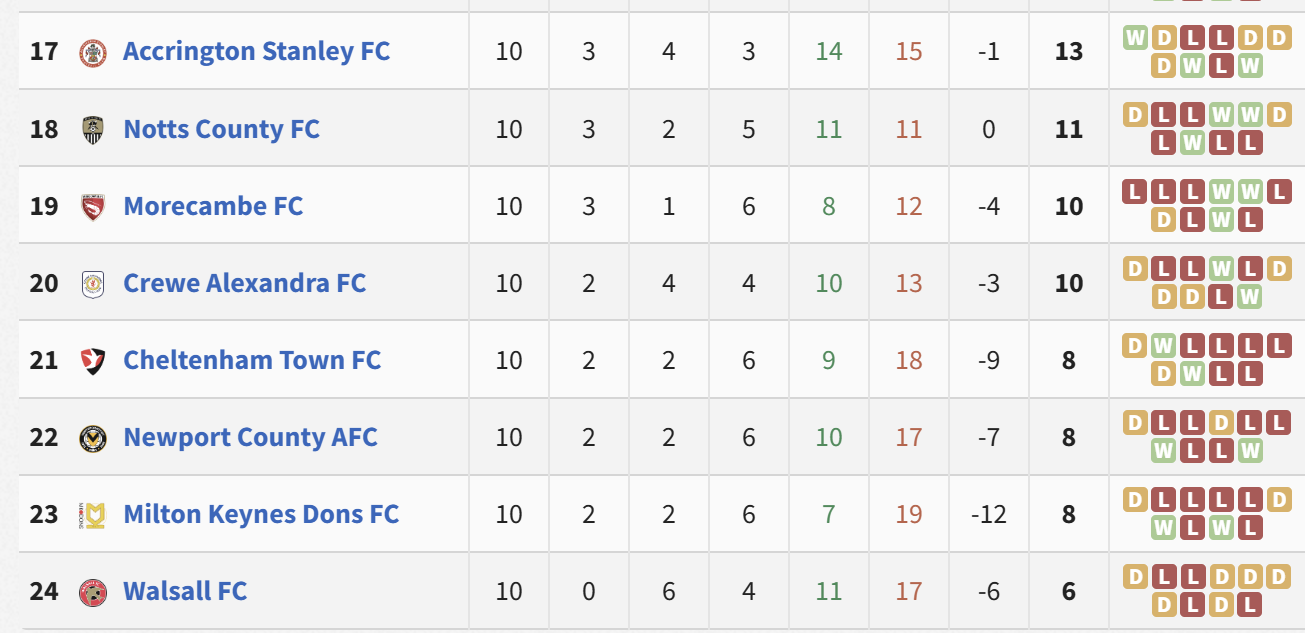Click the Accrington Stanley FC club crest
1305x633 pixels.
point(93,52)
